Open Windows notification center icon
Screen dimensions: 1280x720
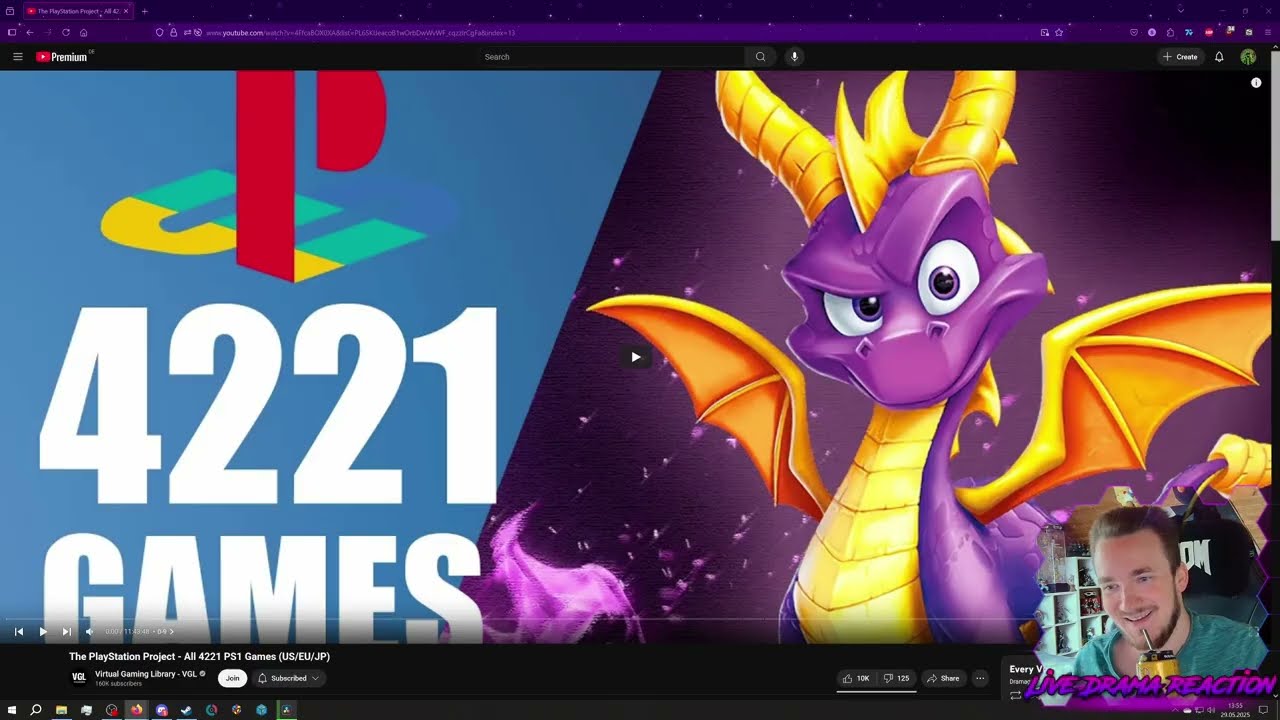point(1264,710)
